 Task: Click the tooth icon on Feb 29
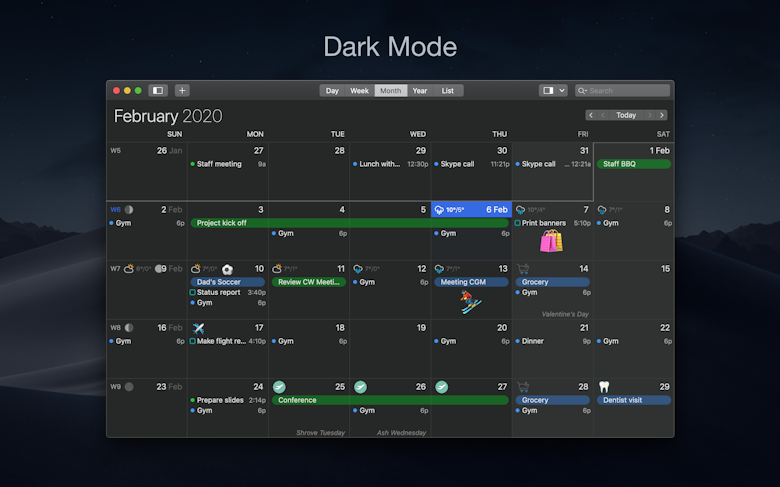click(x=604, y=387)
